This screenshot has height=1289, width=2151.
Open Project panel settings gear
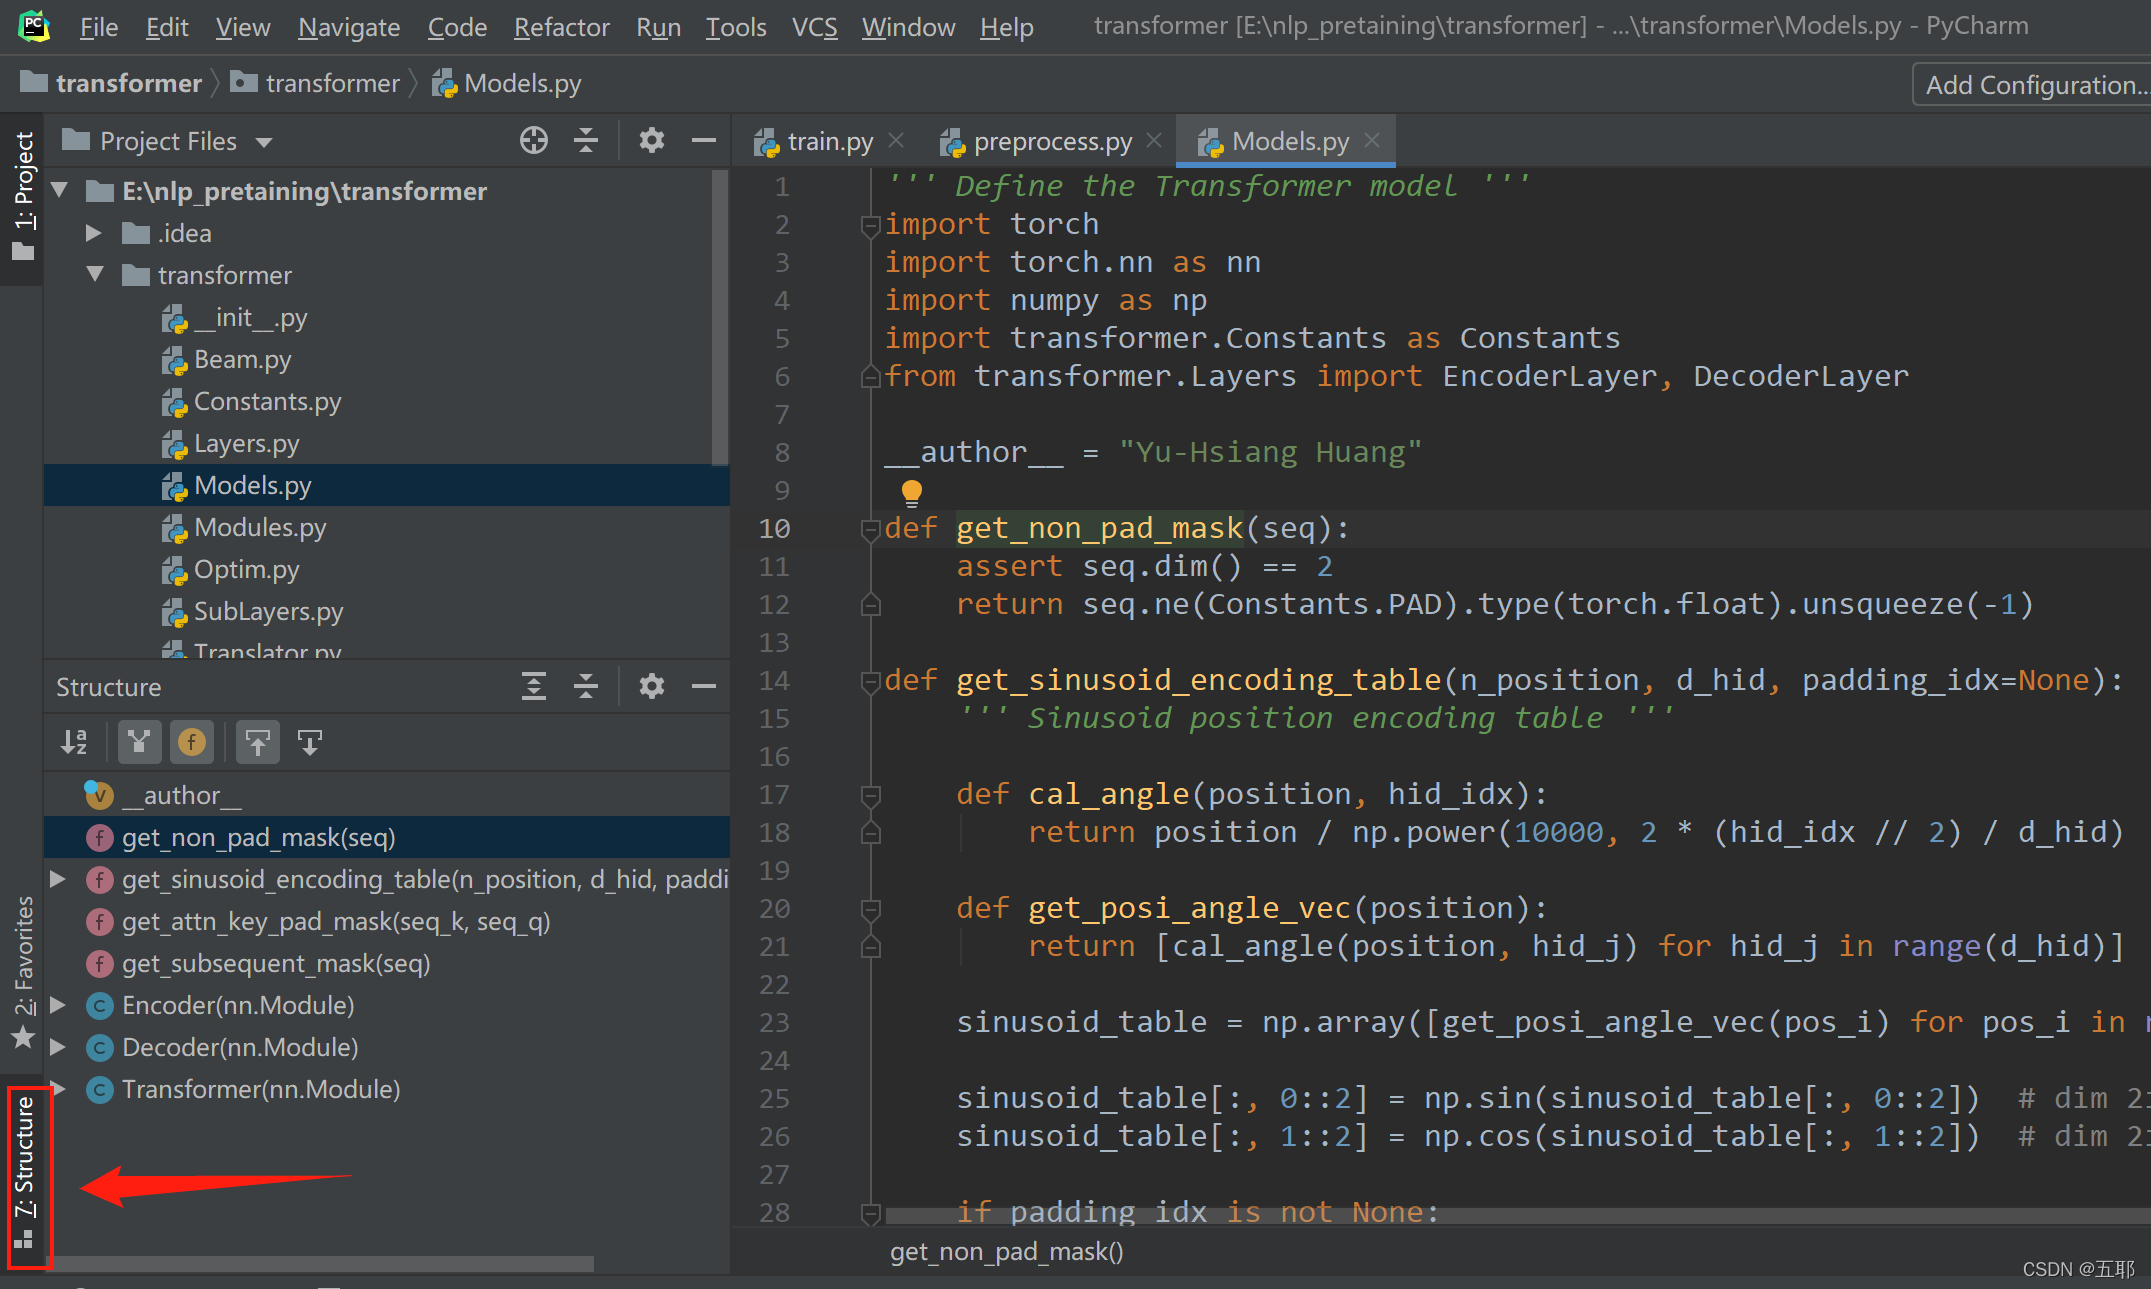652,141
